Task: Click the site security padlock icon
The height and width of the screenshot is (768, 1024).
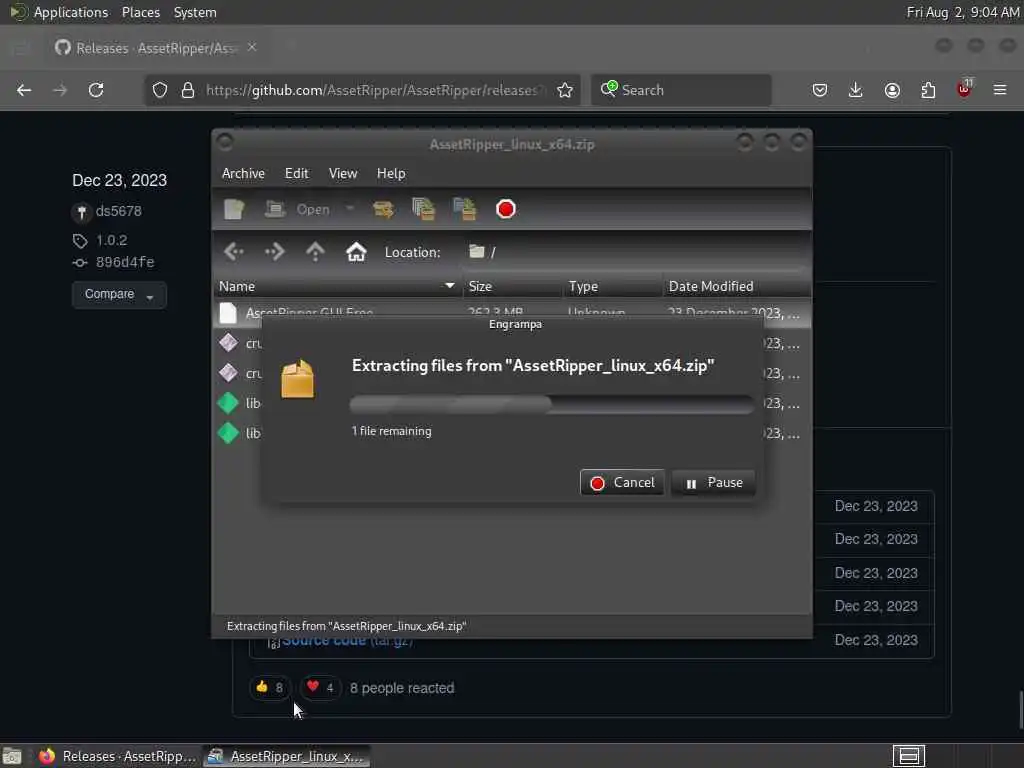Action: (x=188, y=90)
